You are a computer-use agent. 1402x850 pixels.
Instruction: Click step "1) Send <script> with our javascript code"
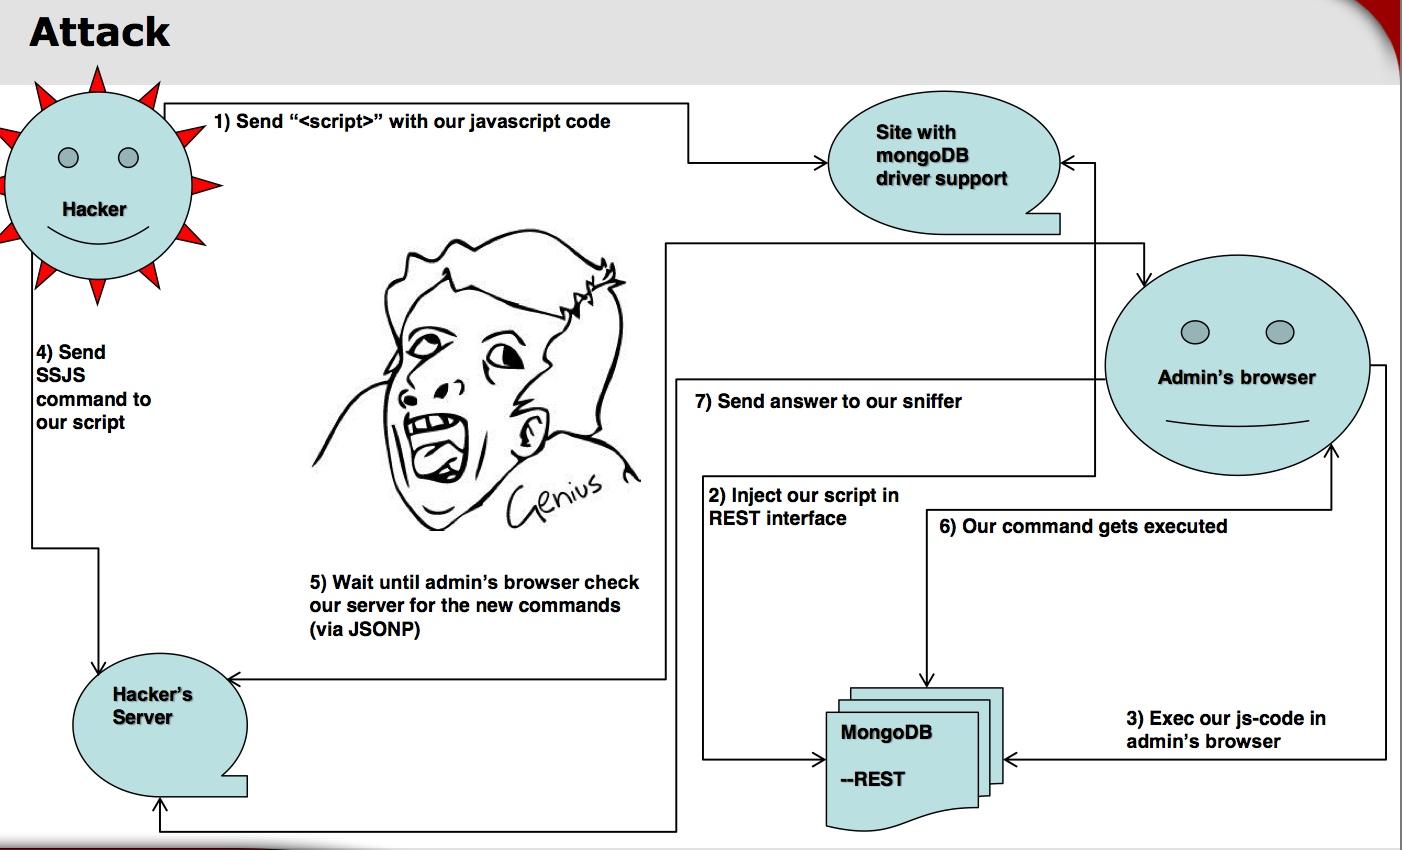pyautogui.click(x=411, y=121)
